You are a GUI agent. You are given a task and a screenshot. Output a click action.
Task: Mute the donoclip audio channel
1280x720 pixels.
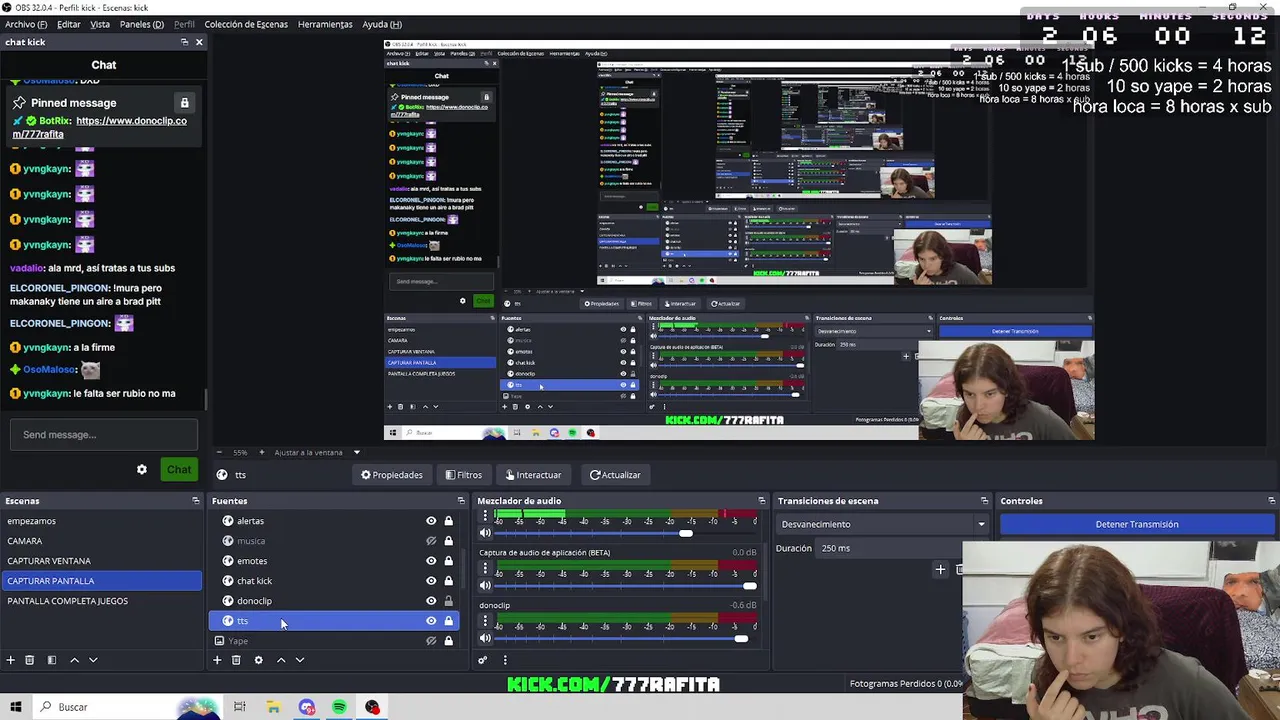point(485,639)
